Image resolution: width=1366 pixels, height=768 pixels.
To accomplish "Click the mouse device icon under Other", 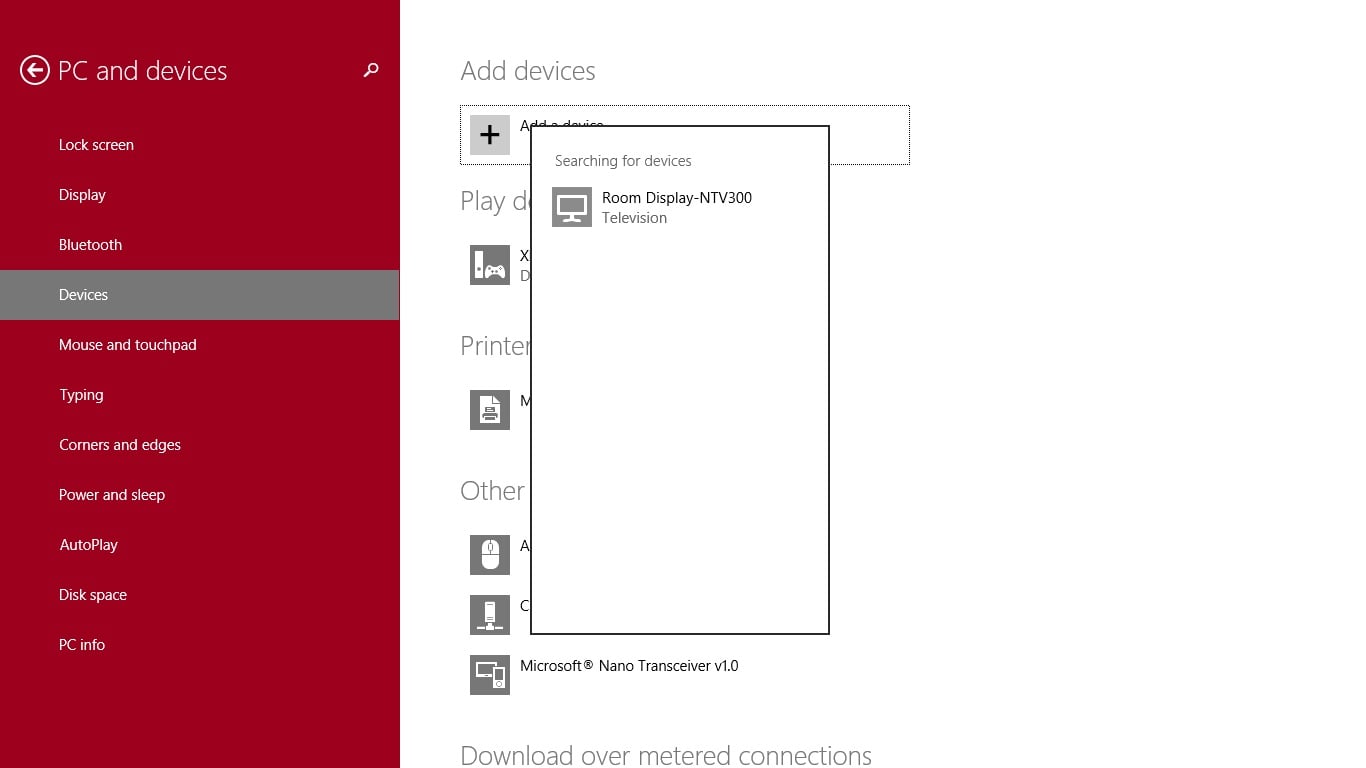I will [x=489, y=555].
